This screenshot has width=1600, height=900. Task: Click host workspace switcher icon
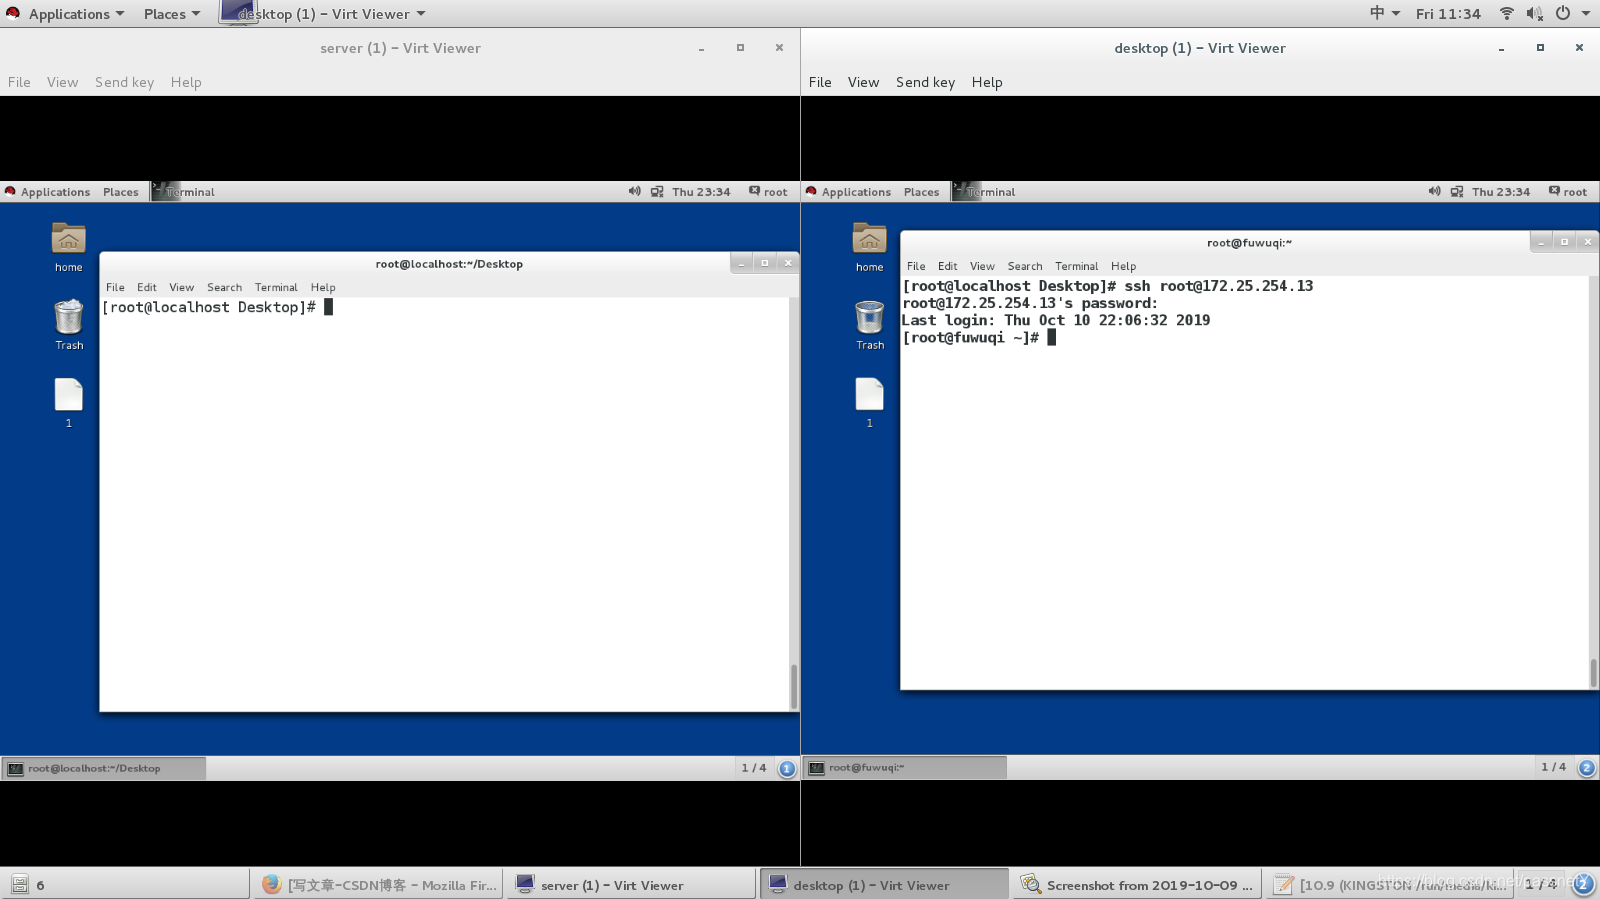[1582, 884]
